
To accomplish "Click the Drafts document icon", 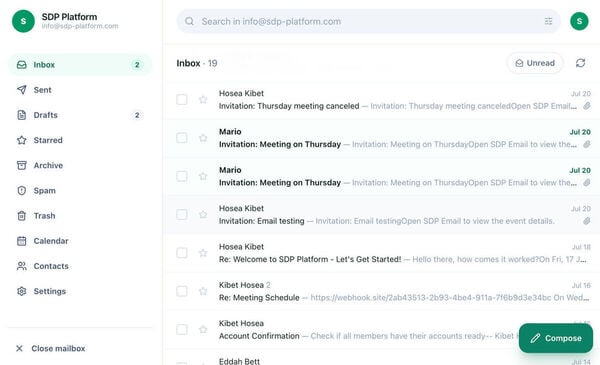I will 22,115.
